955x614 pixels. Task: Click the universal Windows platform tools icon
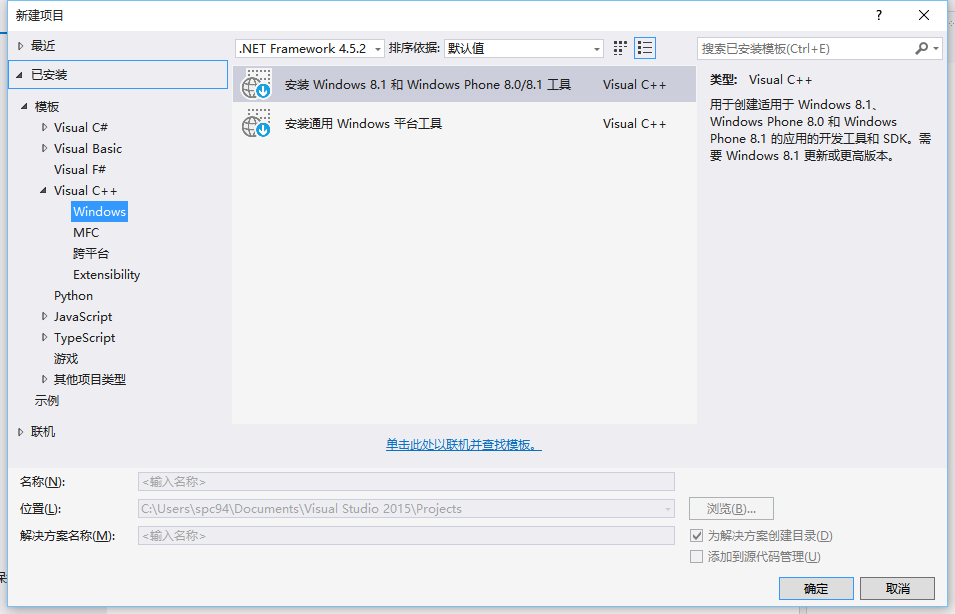(256, 123)
